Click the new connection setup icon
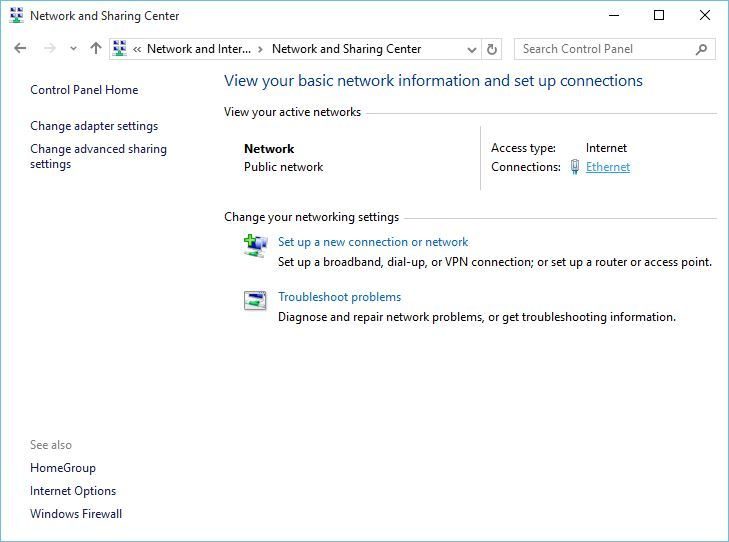This screenshot has width=729, height=542. coord(255,246)
